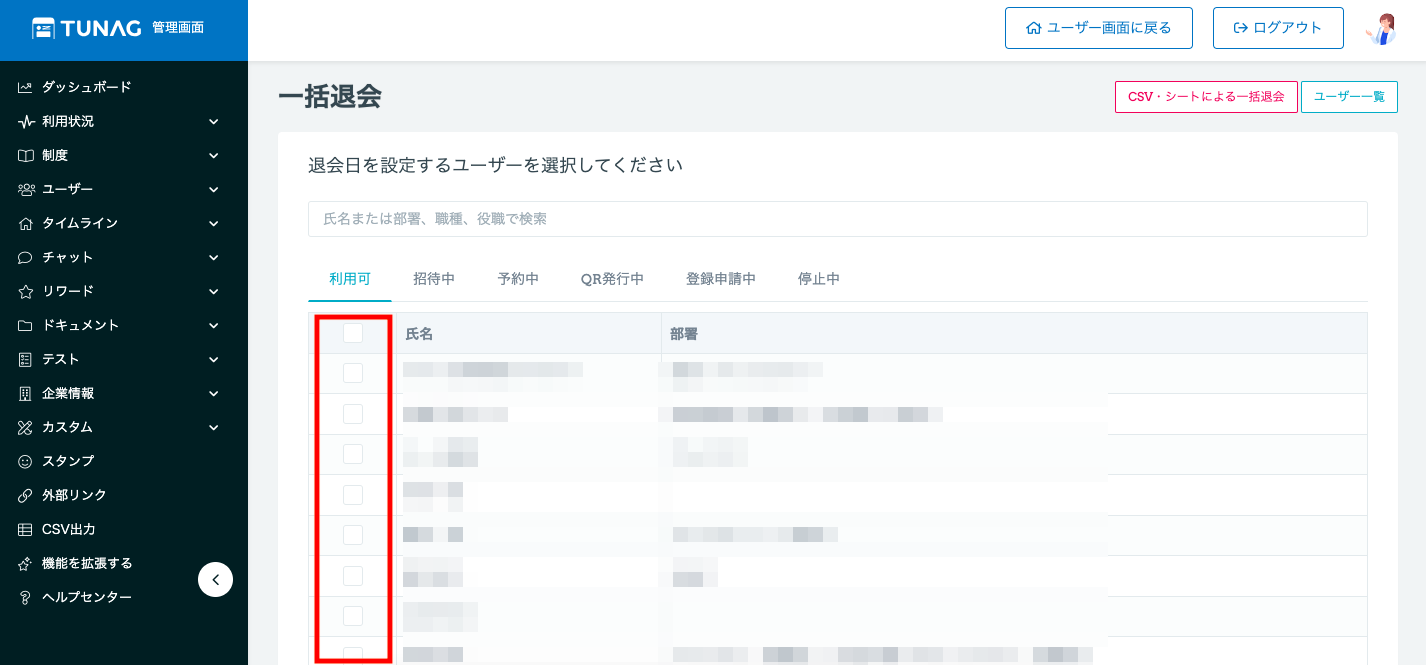Open CSV出力 via its table icon

click(26, 529)
